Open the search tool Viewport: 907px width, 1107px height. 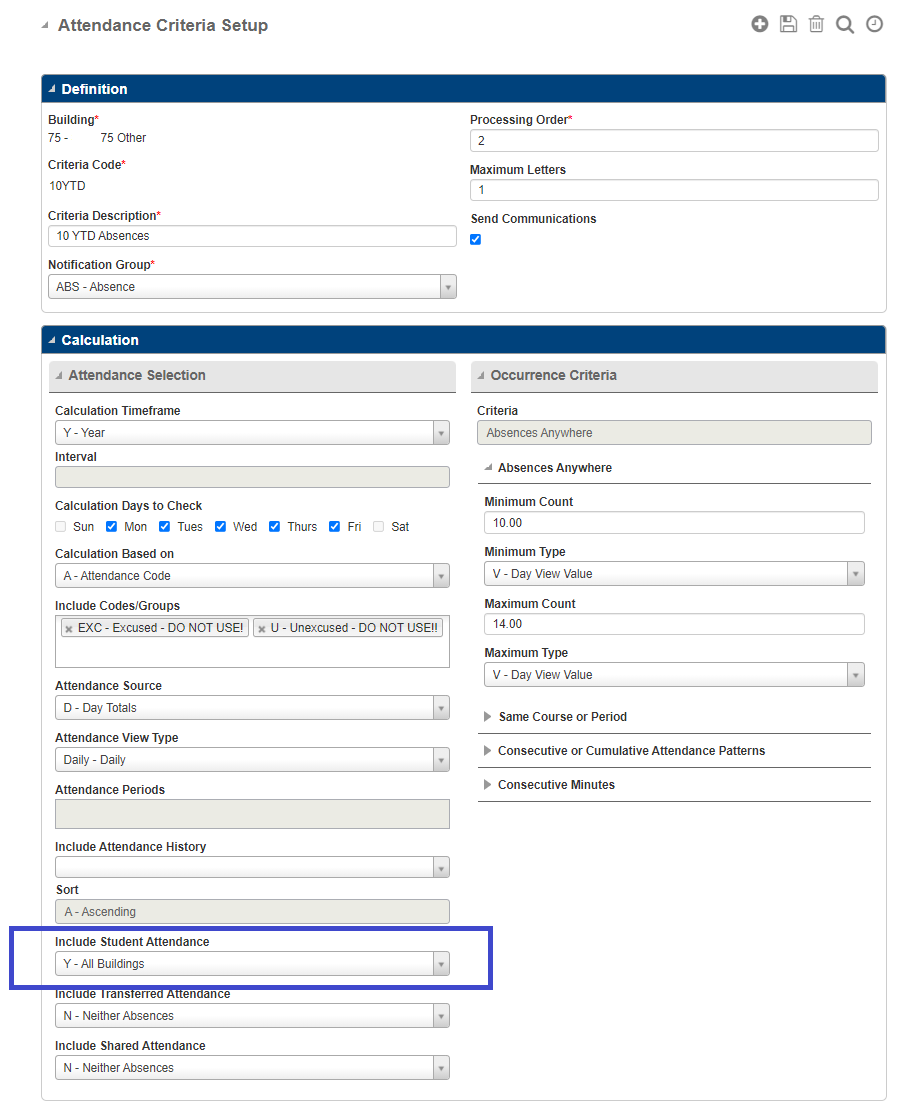coord(845,23)
